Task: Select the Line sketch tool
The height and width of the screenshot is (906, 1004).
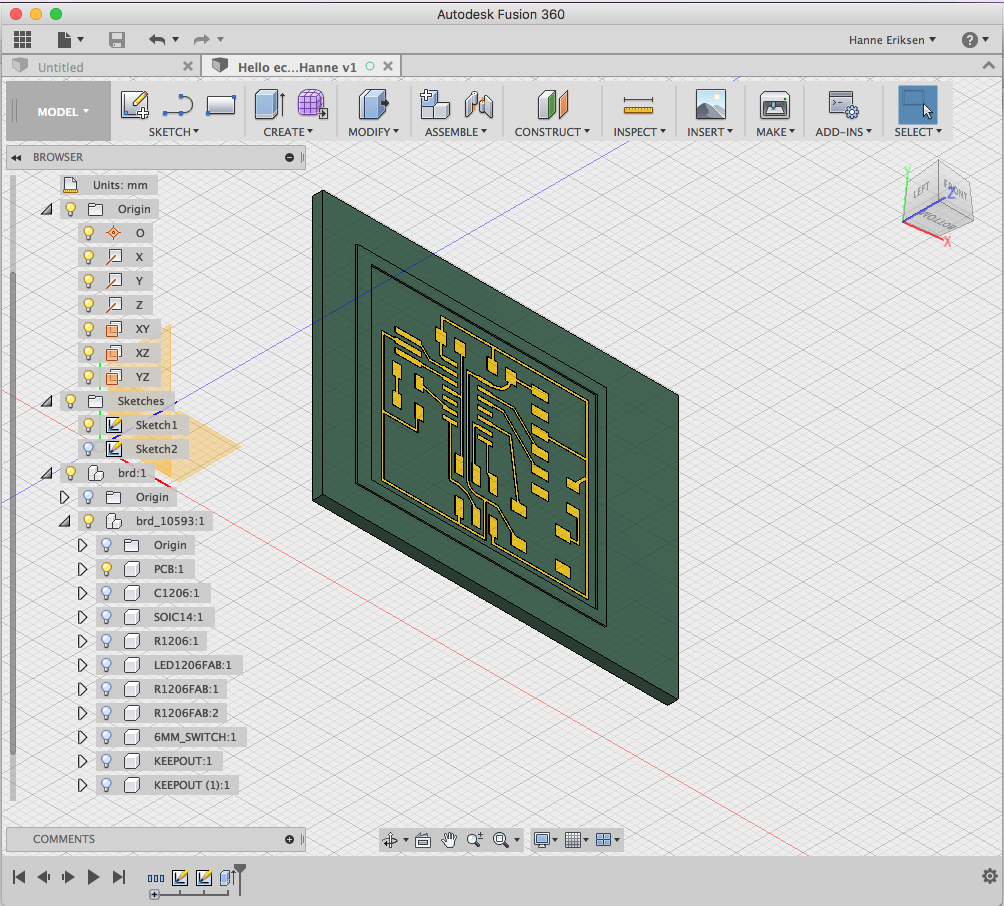Action: (x=177, y=105)
